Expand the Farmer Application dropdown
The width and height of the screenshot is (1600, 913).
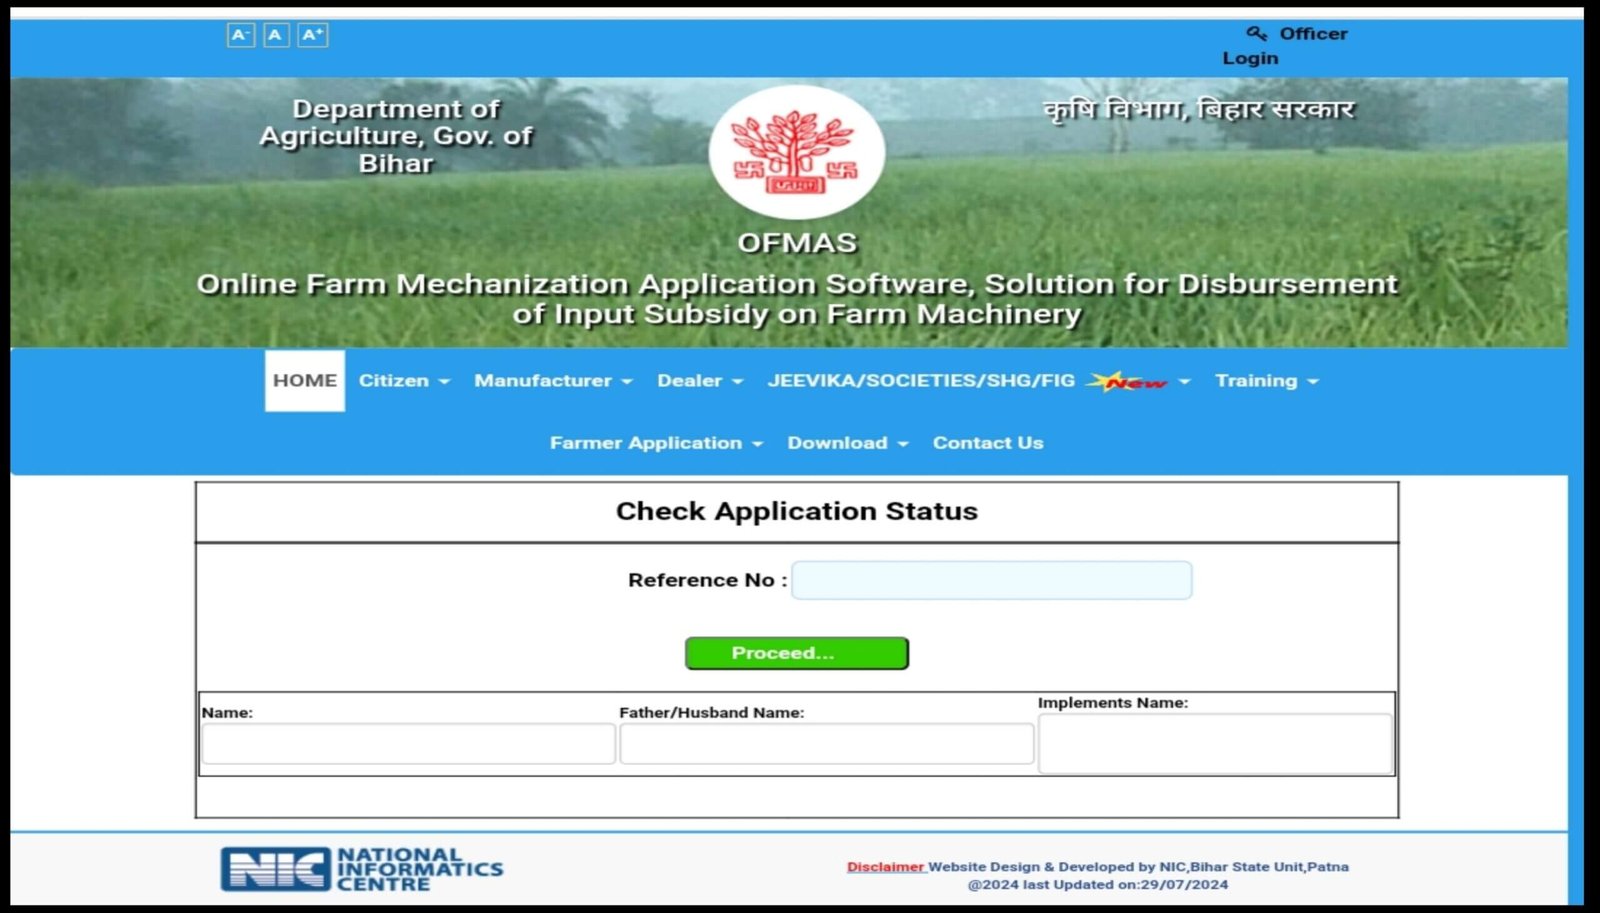coord(654,442)
